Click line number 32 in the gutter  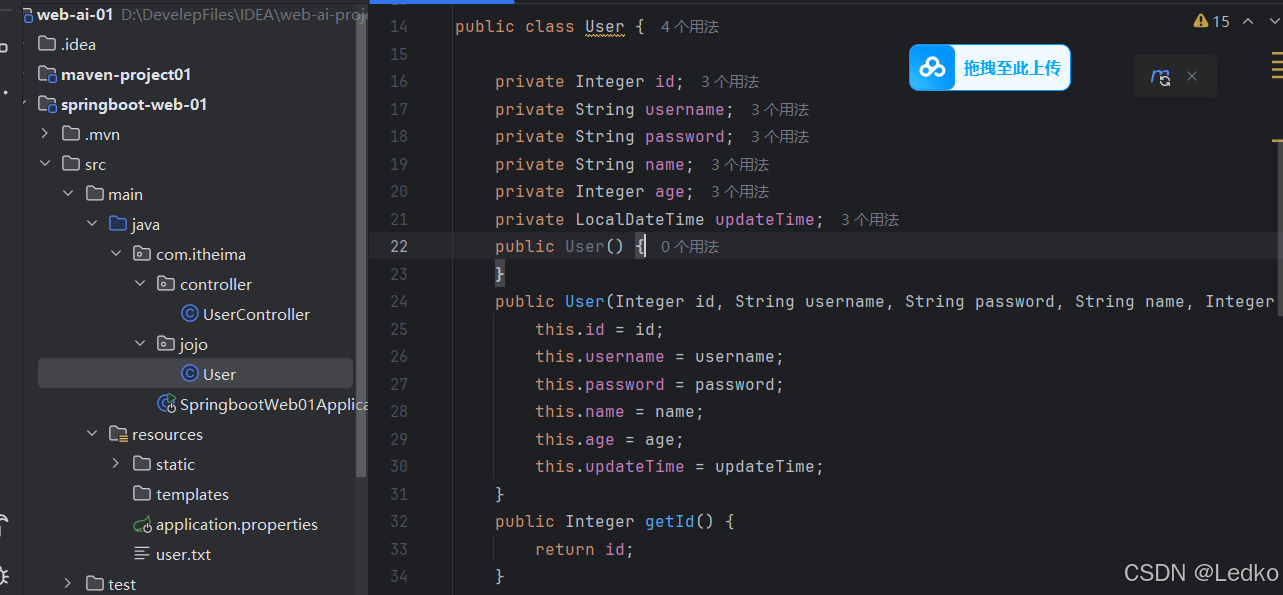point(398,521)
